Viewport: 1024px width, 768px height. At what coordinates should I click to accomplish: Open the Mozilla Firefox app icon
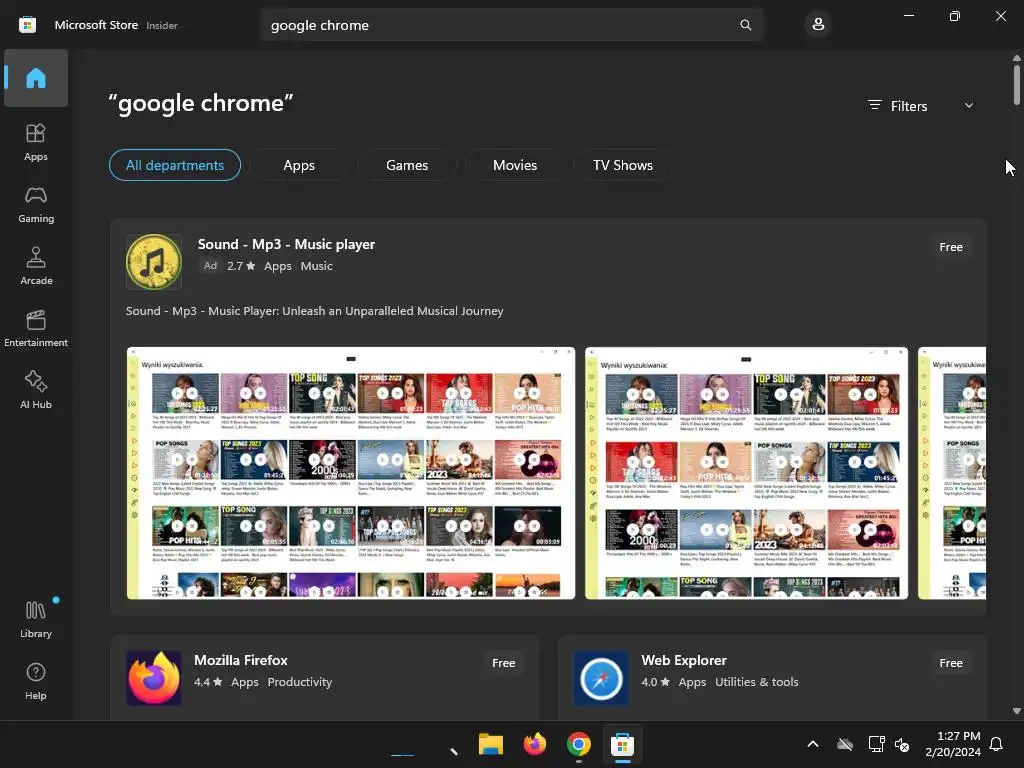tap(153, 678)
